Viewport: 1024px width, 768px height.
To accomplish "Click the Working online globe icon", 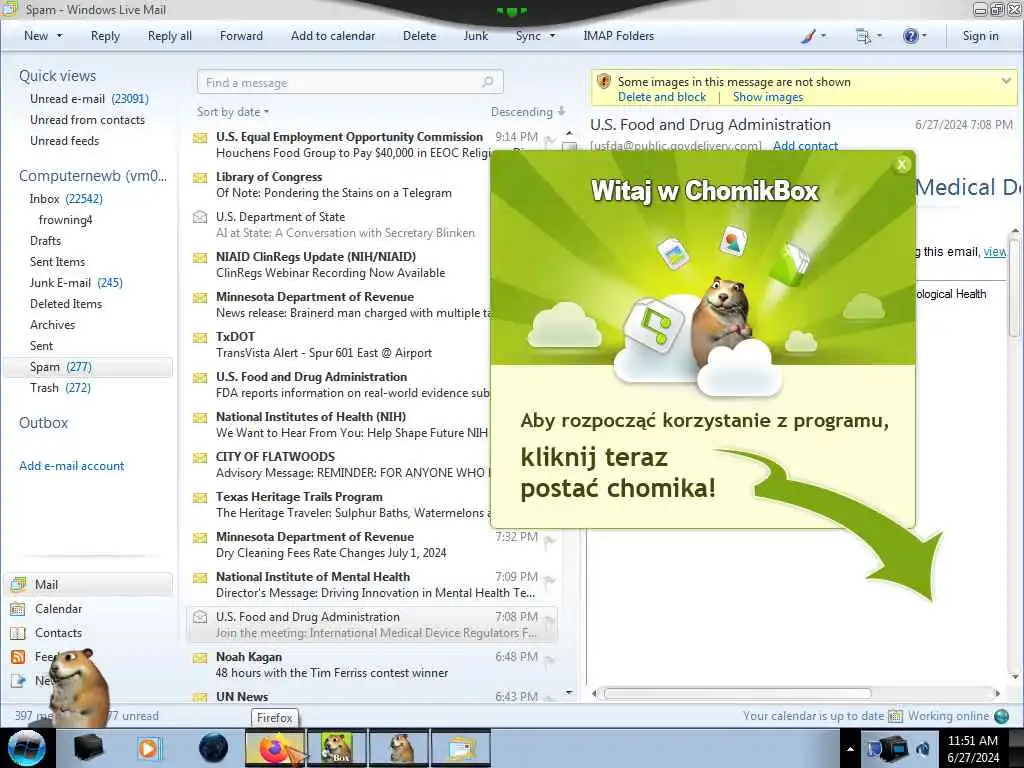I will pos(1001,716).
